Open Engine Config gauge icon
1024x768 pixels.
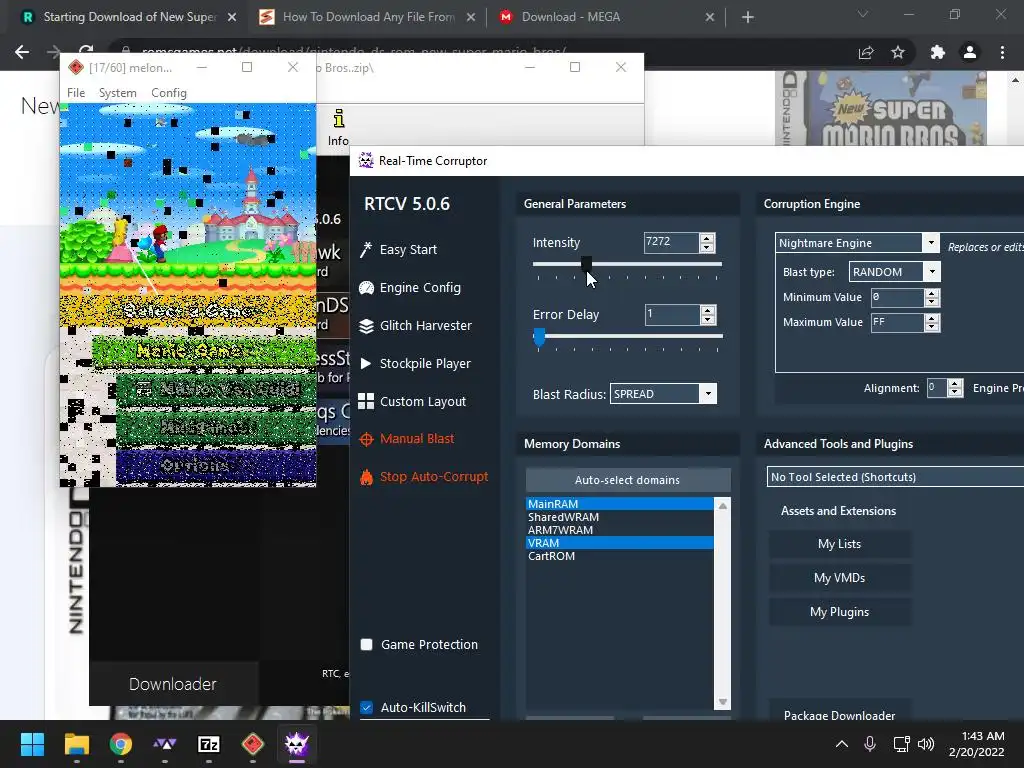[366, 288]
